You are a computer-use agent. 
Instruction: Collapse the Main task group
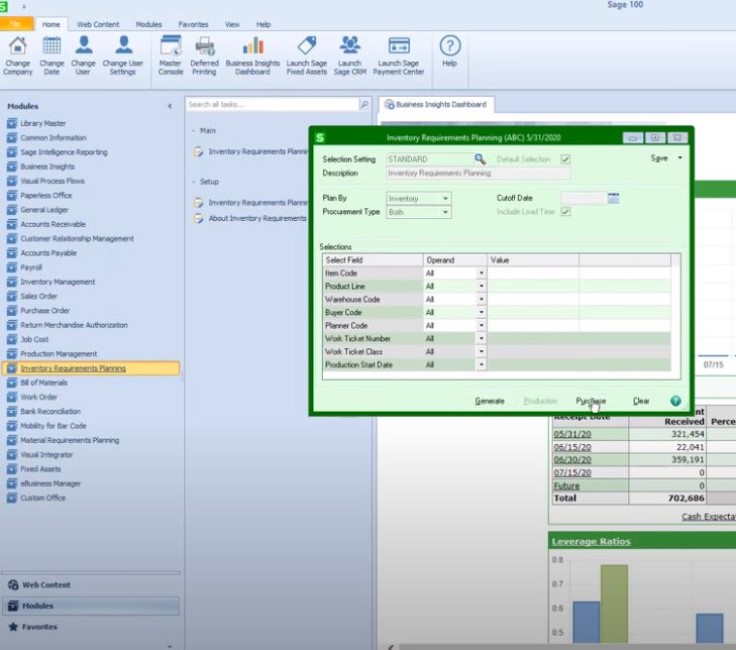click(194, 130)
